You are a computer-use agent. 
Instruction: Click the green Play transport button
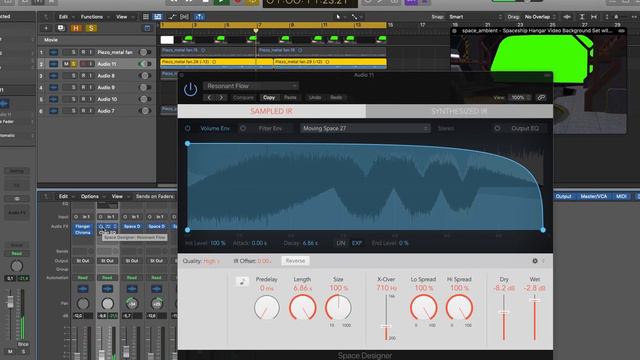coord(221,2)
